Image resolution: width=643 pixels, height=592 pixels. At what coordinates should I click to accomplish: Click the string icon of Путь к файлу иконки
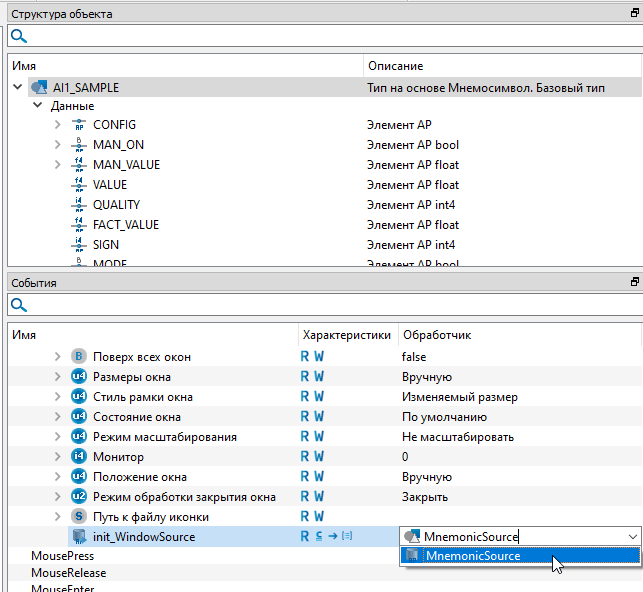tap(79, 517)
